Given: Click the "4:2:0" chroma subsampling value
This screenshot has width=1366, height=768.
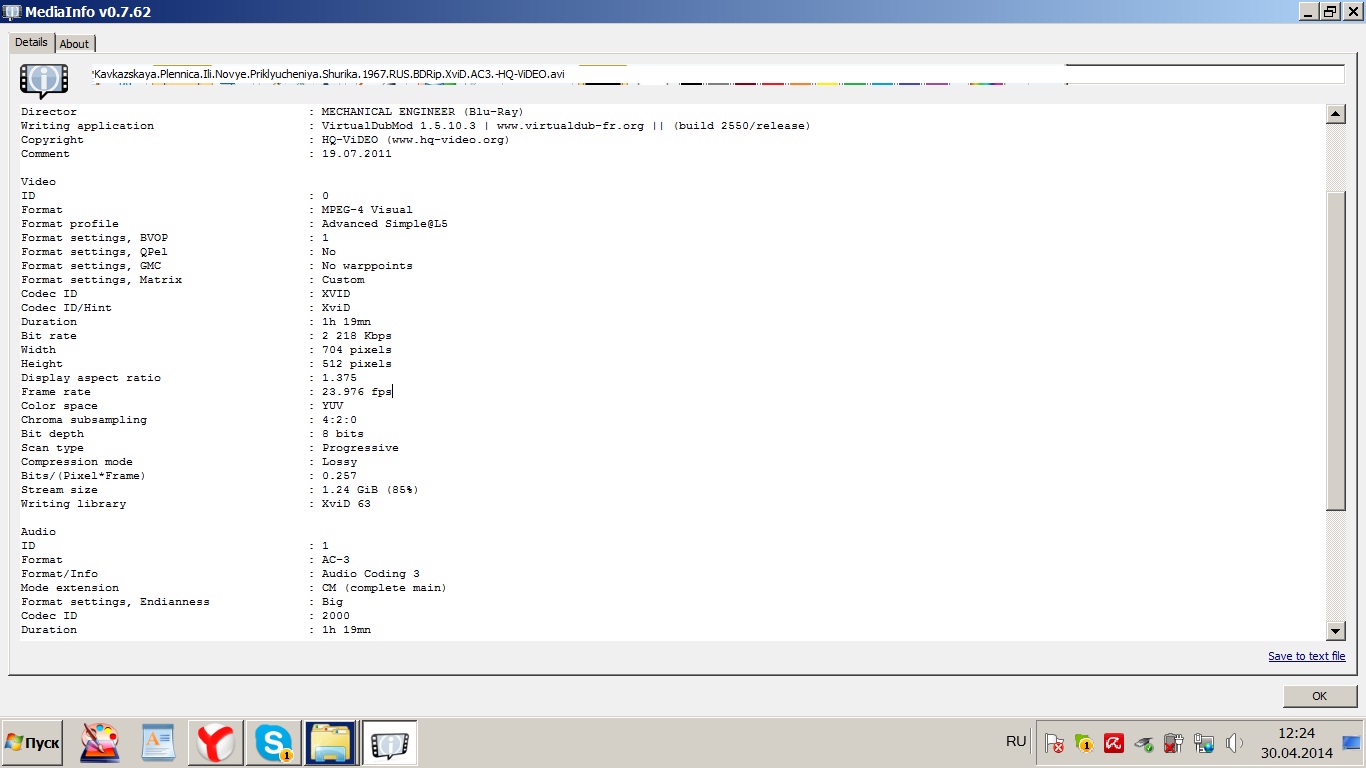Looking at the screenshot, I should point(339,420).
